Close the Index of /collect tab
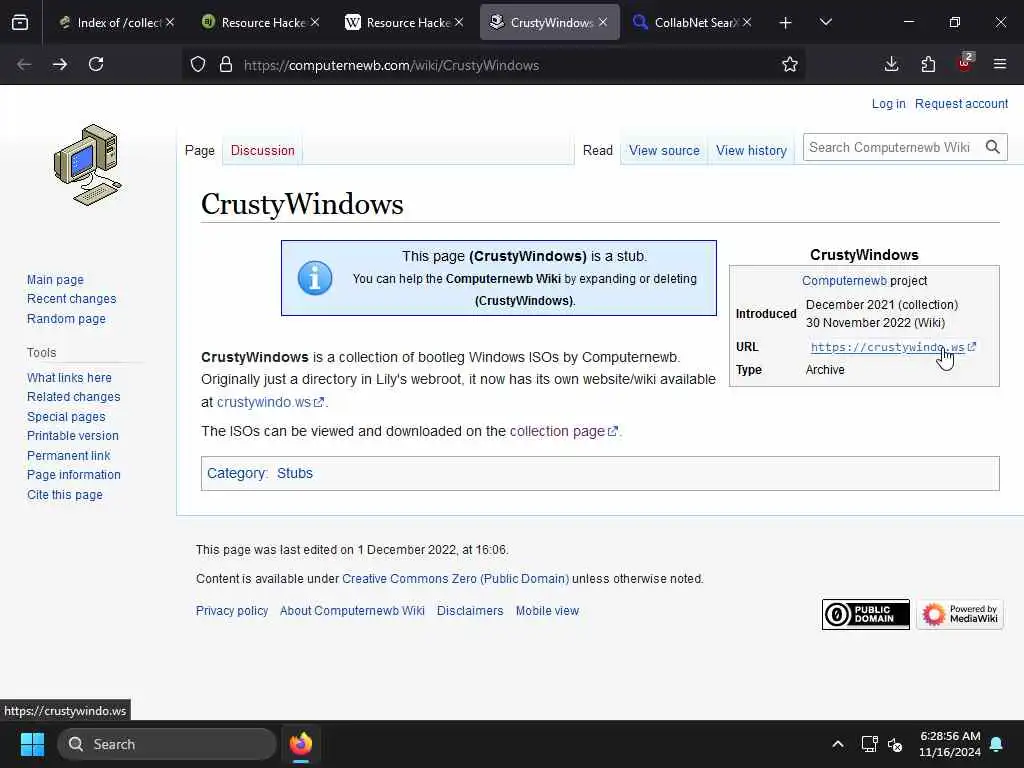The image size is (1024, 768). (170, 22)
